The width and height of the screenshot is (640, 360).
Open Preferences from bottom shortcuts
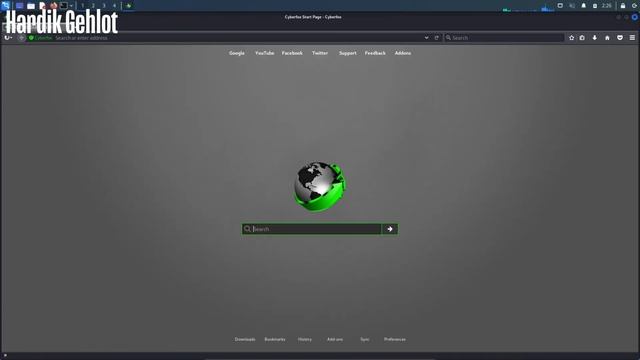(395, 339)
